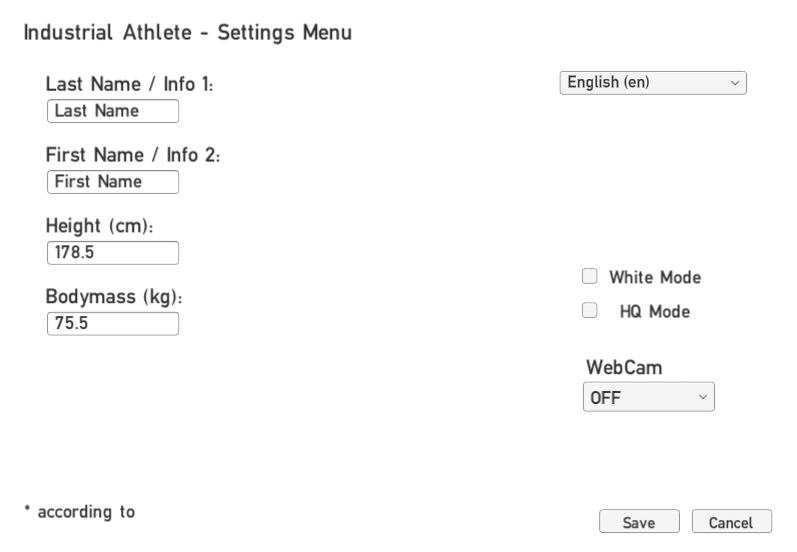Click the Last Name input field
Screen dimensions: 797x552
[x=112, y=111]
